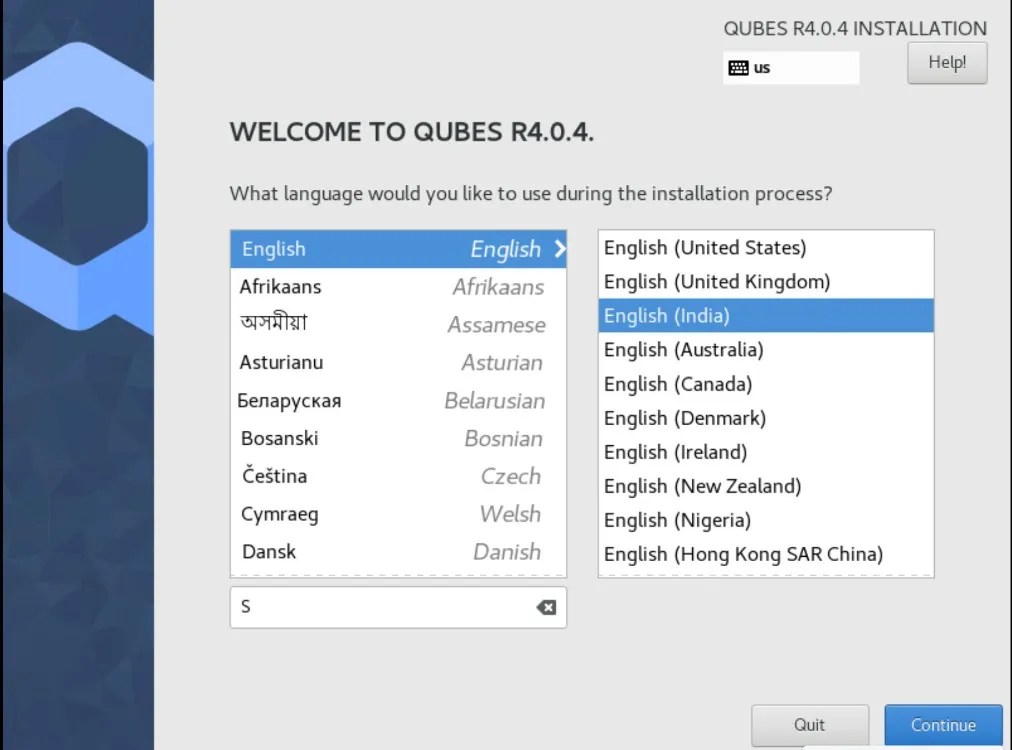Viewport: 1012px width, 750px height.
Task: Click Continue to proceed with installation
Action: tap(943, 725)
